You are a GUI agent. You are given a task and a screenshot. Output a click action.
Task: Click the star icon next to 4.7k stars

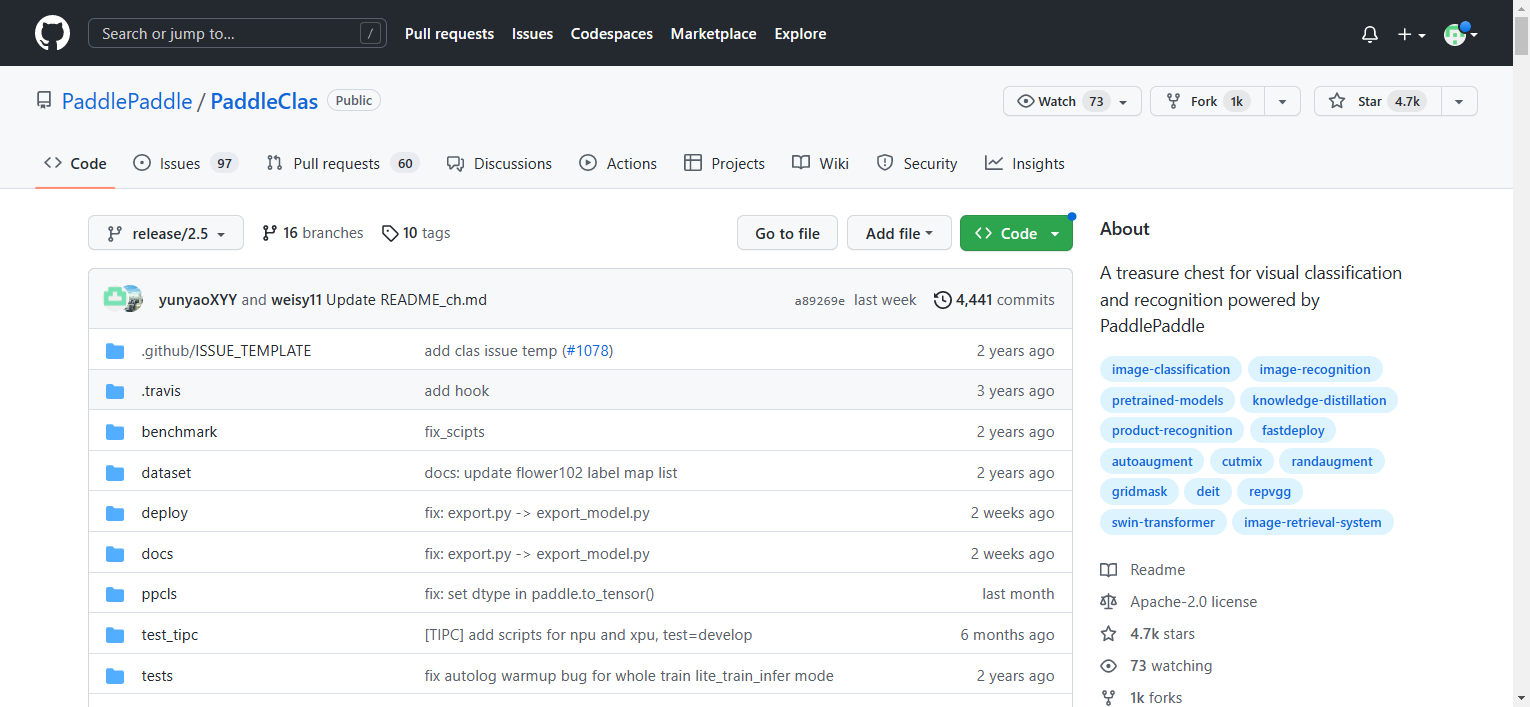(1108, 634)
